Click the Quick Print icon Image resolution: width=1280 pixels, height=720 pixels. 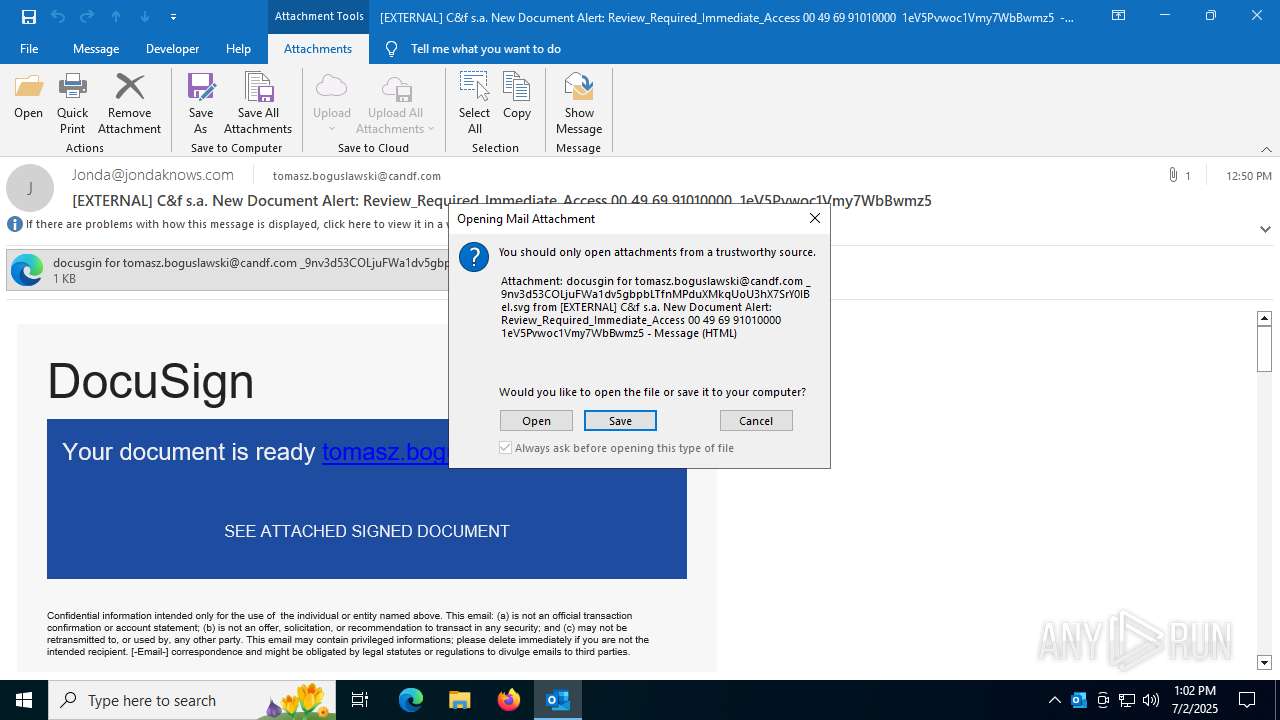(x=72, y=86)
